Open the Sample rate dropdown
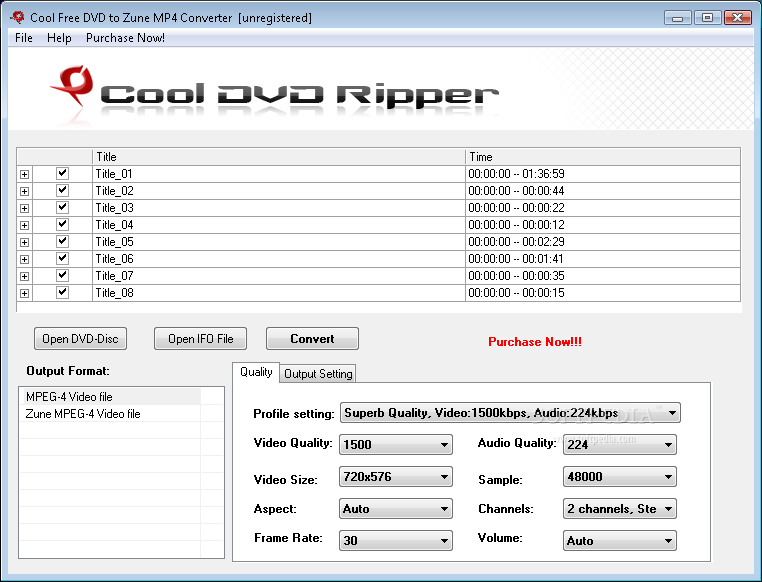 pyautogui.click(x=620, y=477)
